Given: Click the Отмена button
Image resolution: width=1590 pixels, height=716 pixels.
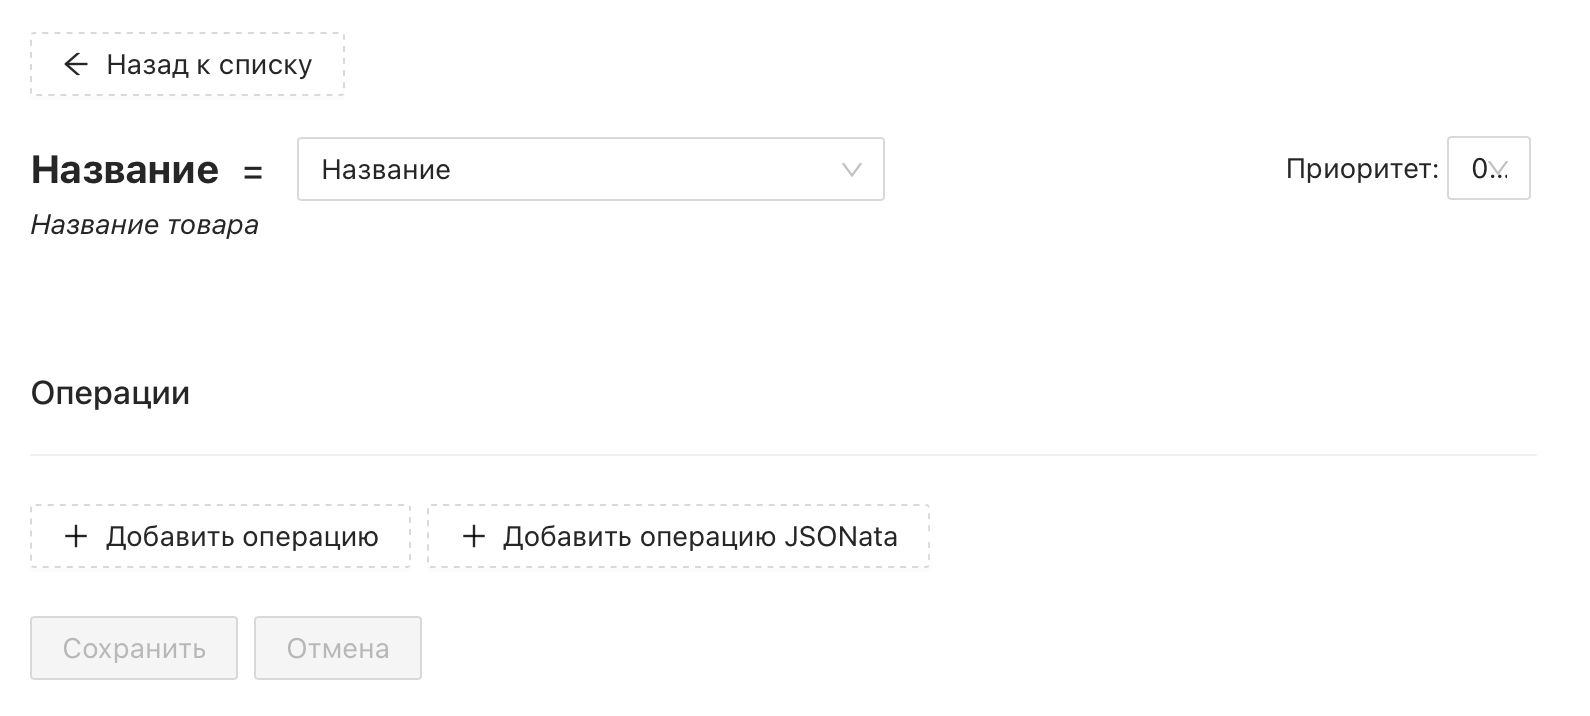Looking at the screenshot, I should 338,648.
